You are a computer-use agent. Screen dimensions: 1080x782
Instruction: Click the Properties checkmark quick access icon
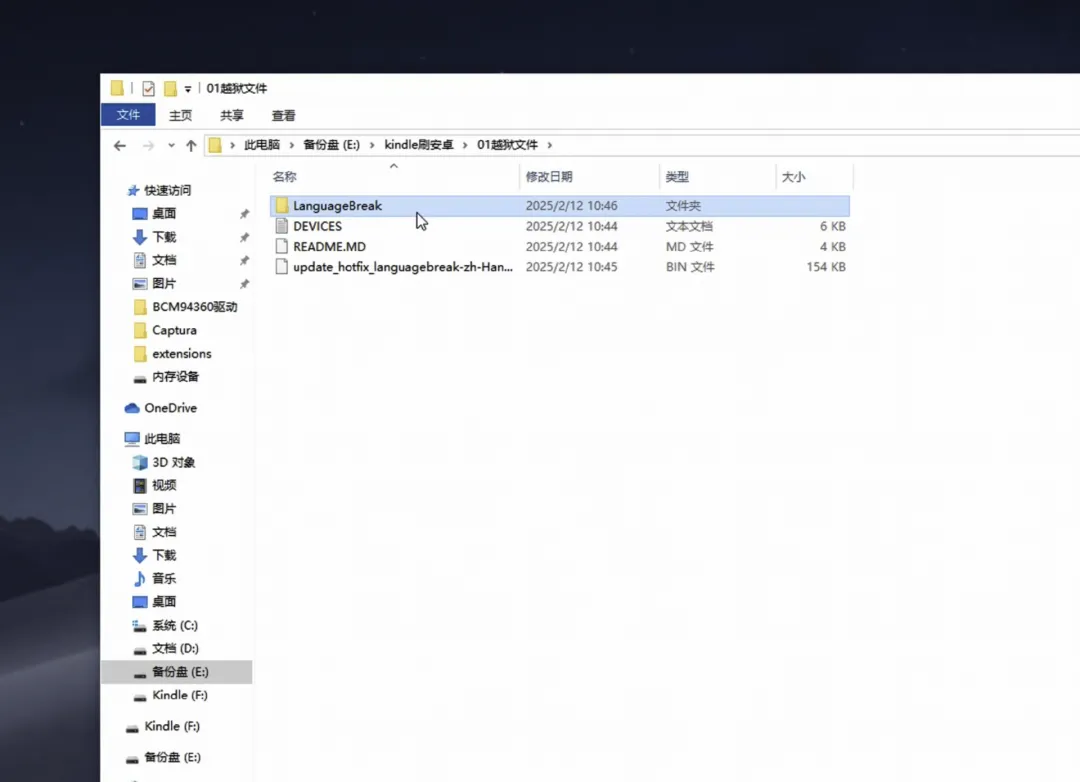pyautogui.click(x=148, y=88)
